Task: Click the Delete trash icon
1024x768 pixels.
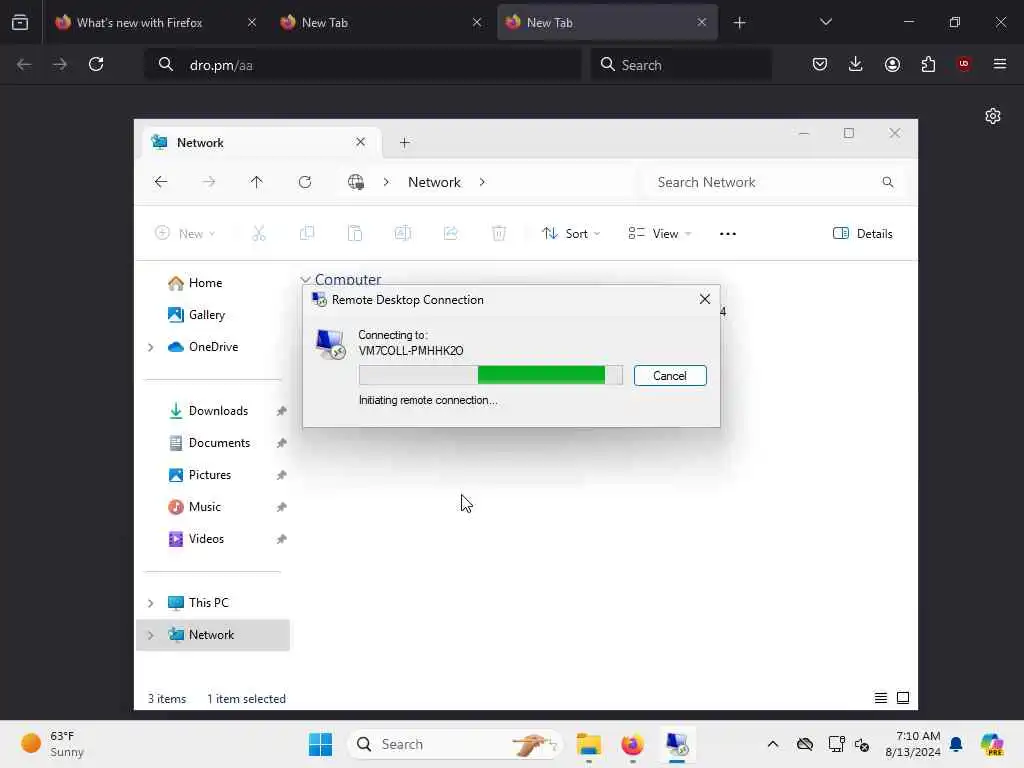Action: (499, 233)
